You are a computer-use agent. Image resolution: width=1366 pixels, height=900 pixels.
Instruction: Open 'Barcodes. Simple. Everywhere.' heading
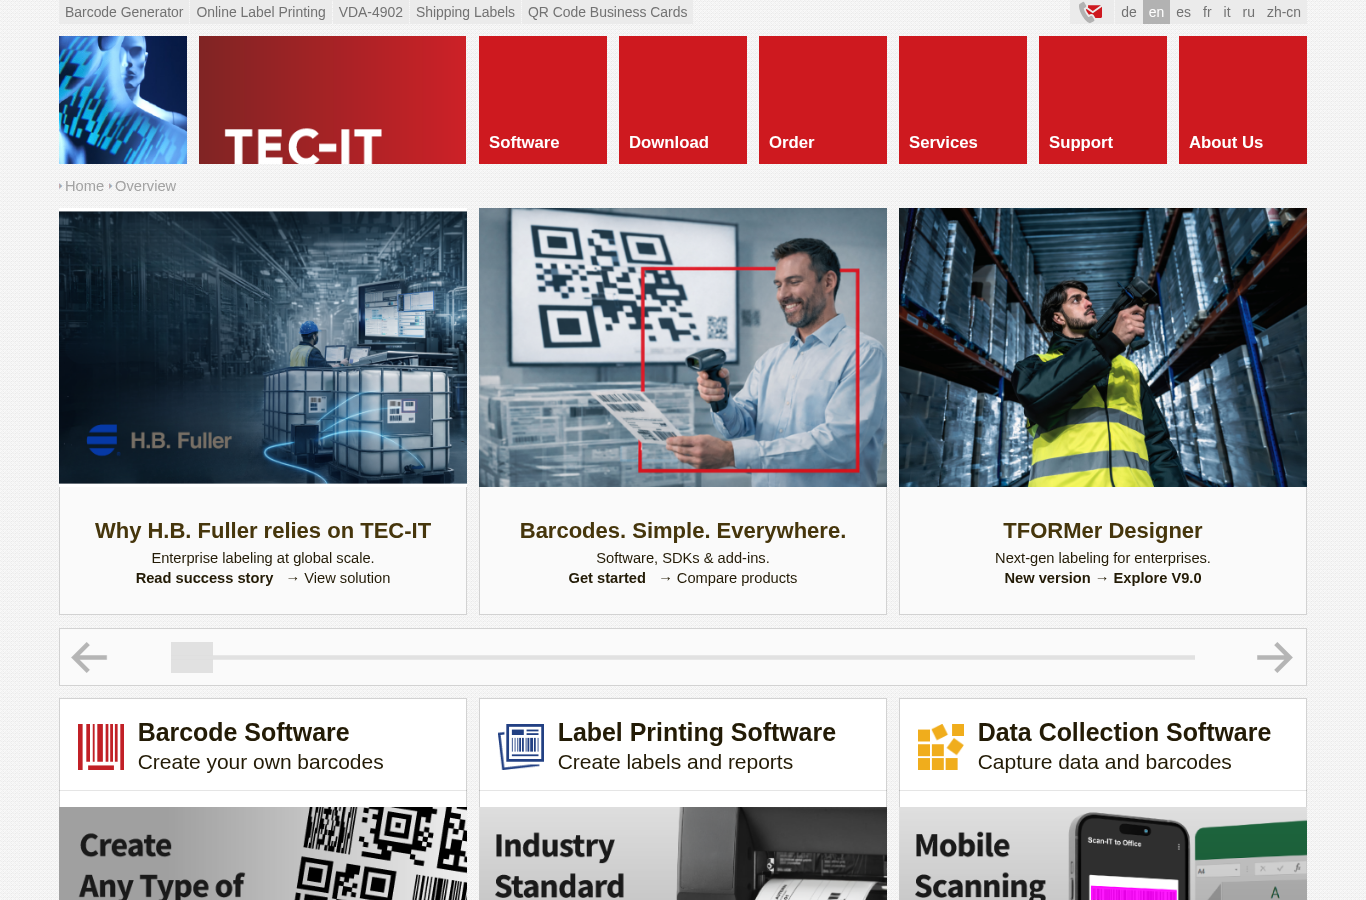click(683, 531)
